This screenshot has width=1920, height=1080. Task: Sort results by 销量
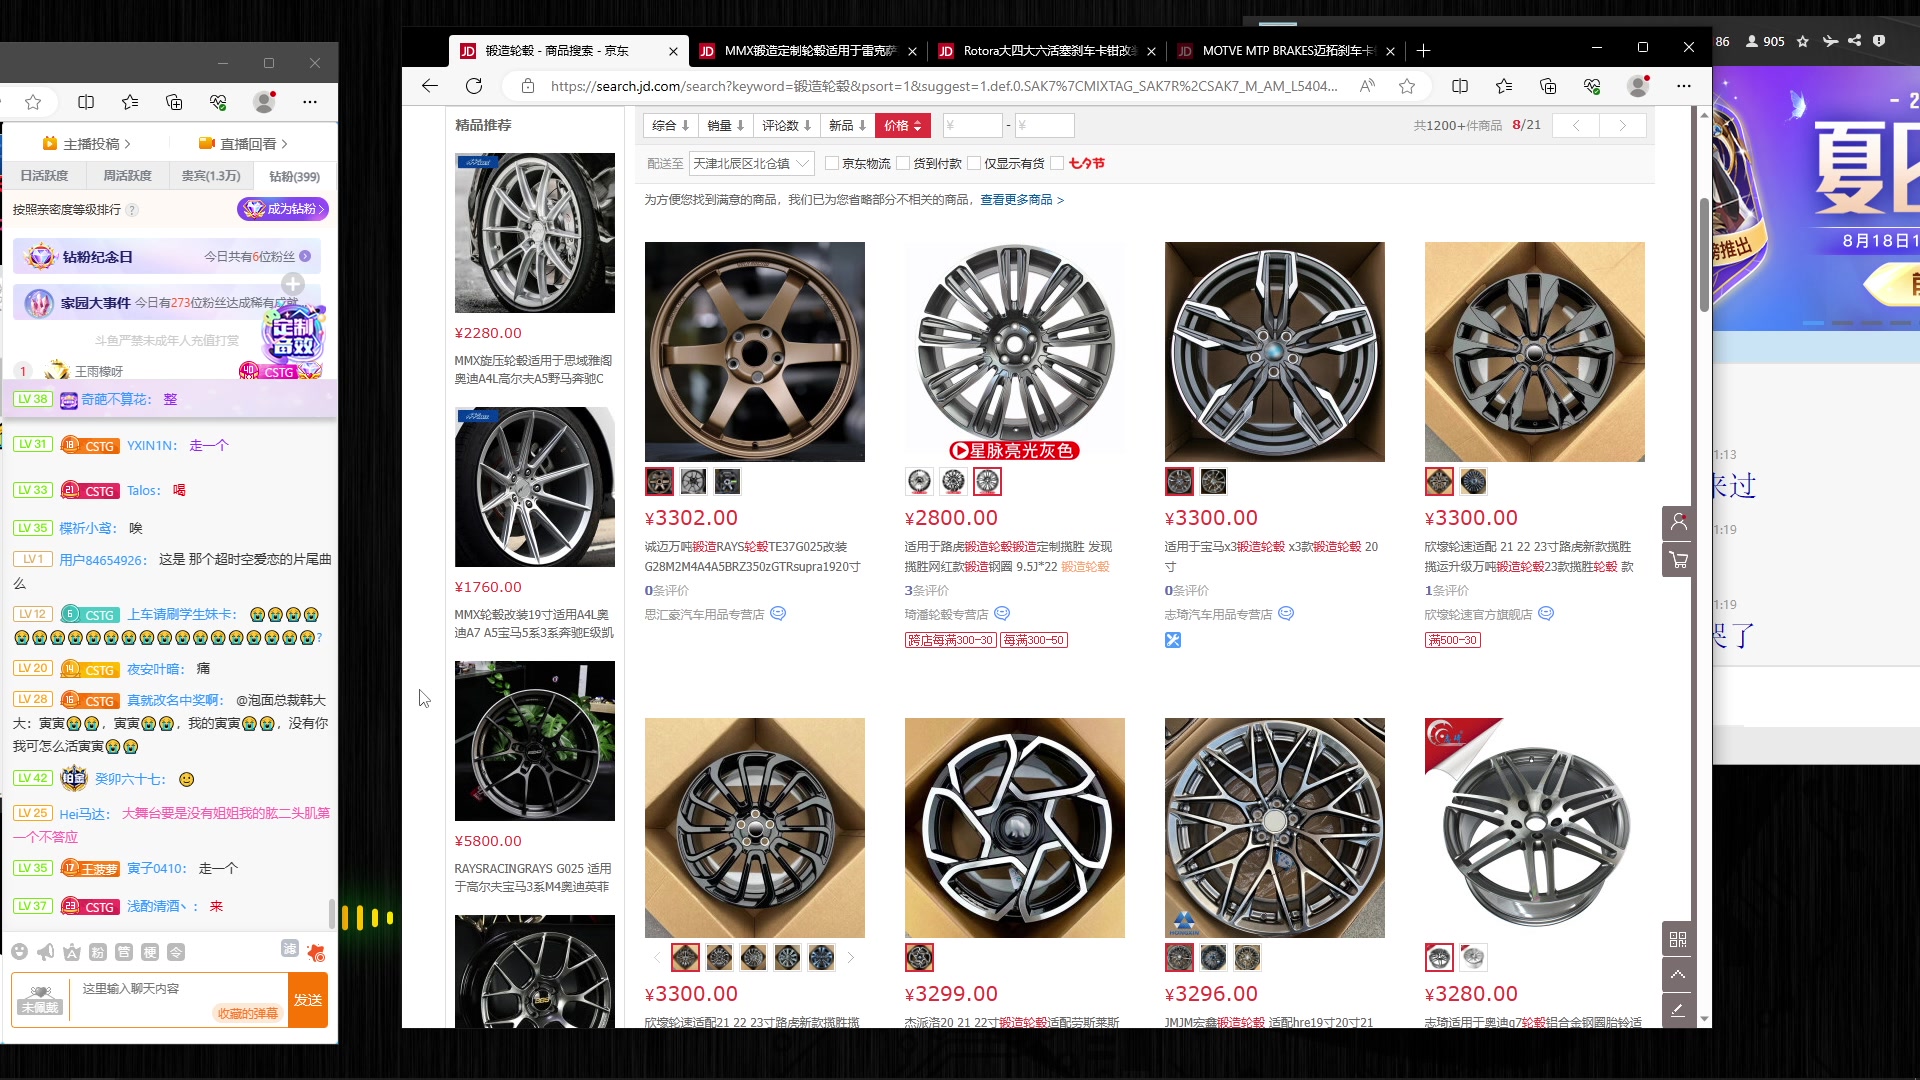tap(725, 125)
